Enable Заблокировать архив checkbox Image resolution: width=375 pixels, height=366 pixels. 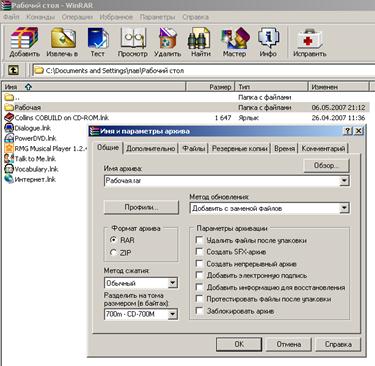(199, 311)
